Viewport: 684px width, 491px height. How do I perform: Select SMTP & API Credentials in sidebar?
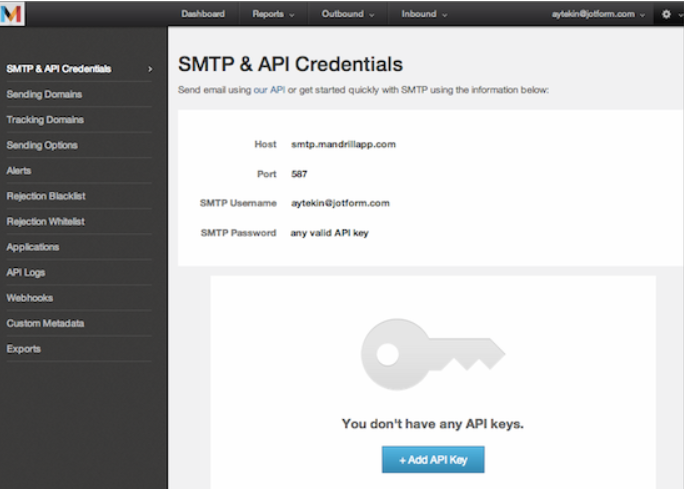(x=59, y=69)
